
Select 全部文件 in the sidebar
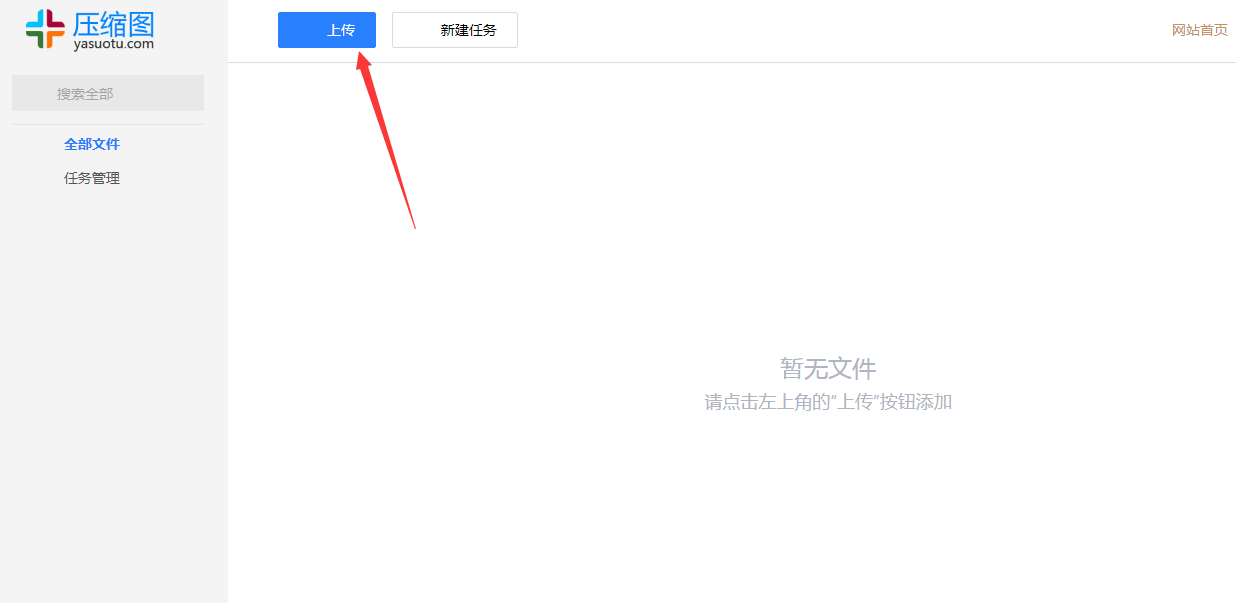[92, 144]
